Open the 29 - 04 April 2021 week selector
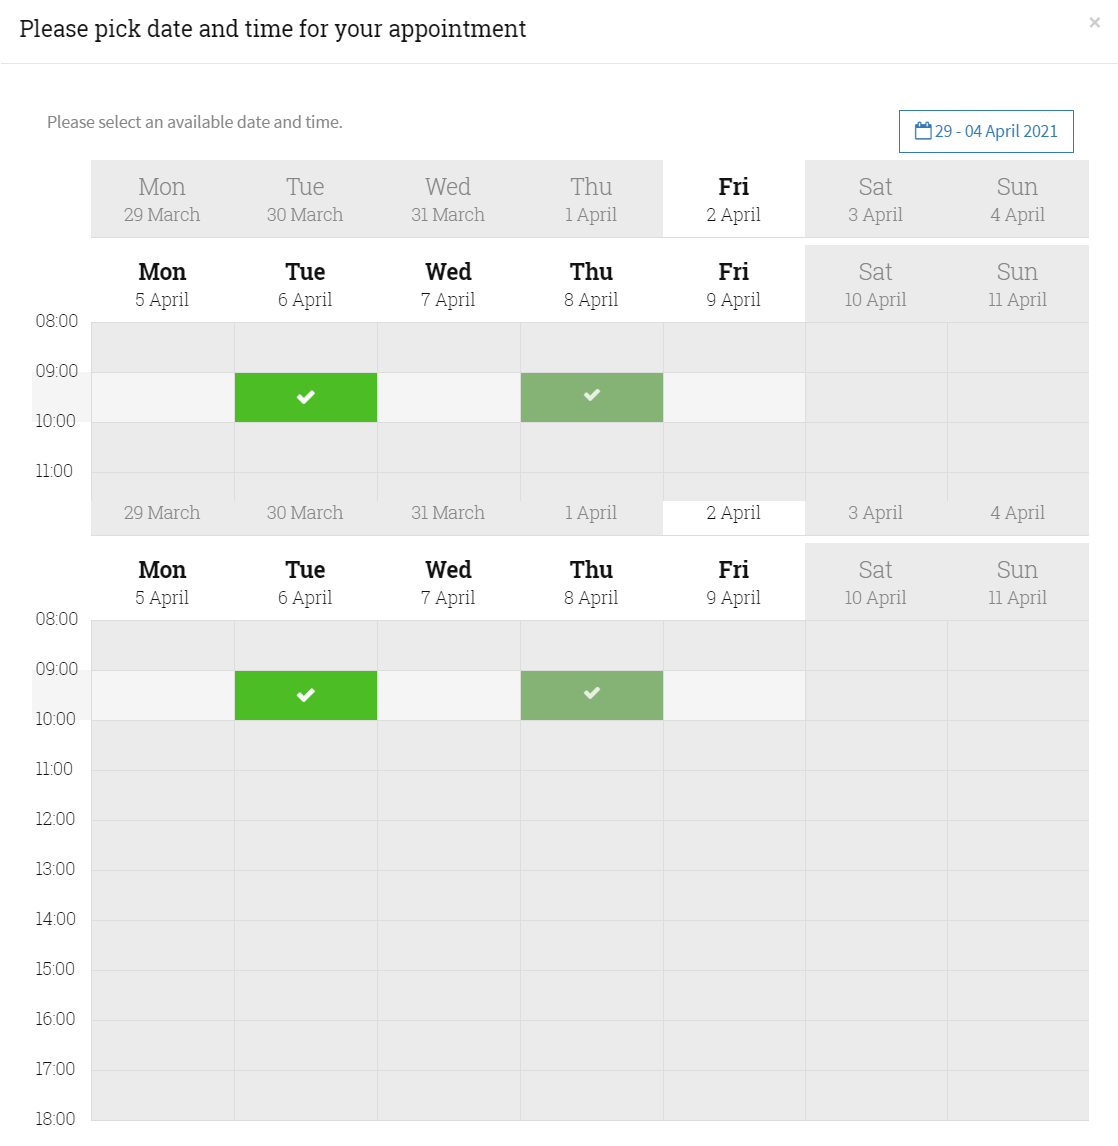 tap(986, 131)
